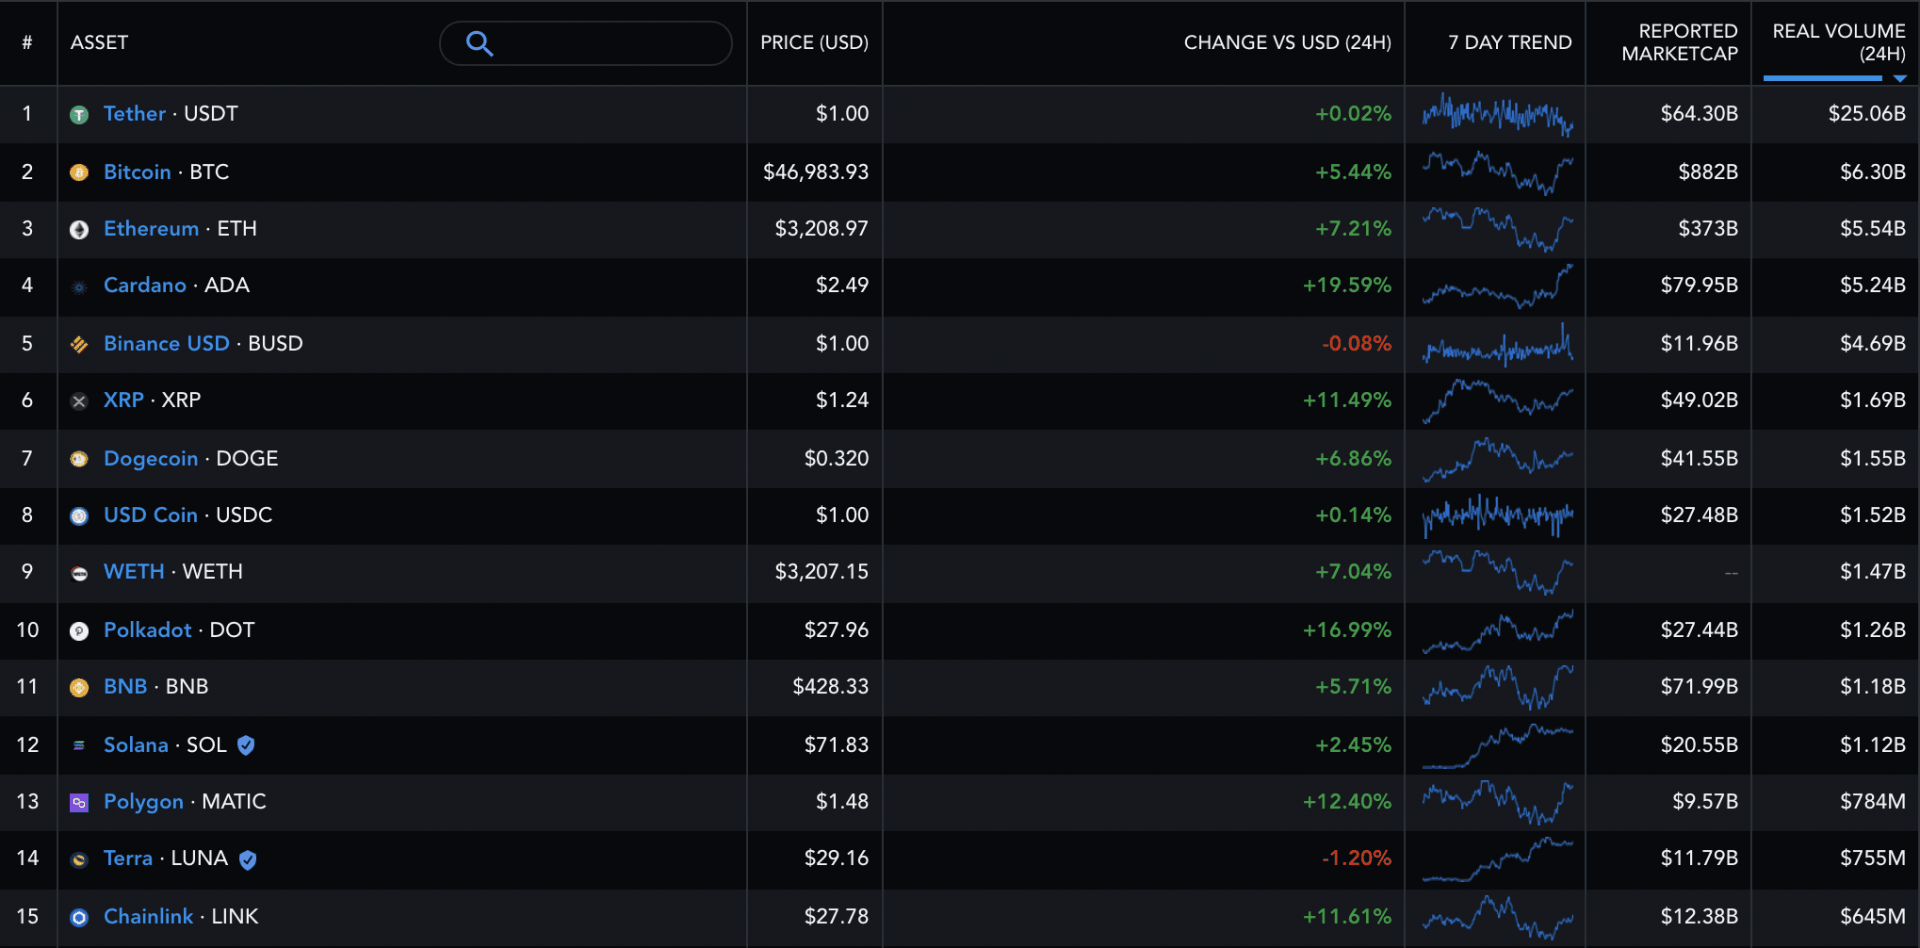Click Chainlink marketcap $12.38B
Image resolution: width=1920 pixels, height=948 pixels.
tap(1699, 917)
